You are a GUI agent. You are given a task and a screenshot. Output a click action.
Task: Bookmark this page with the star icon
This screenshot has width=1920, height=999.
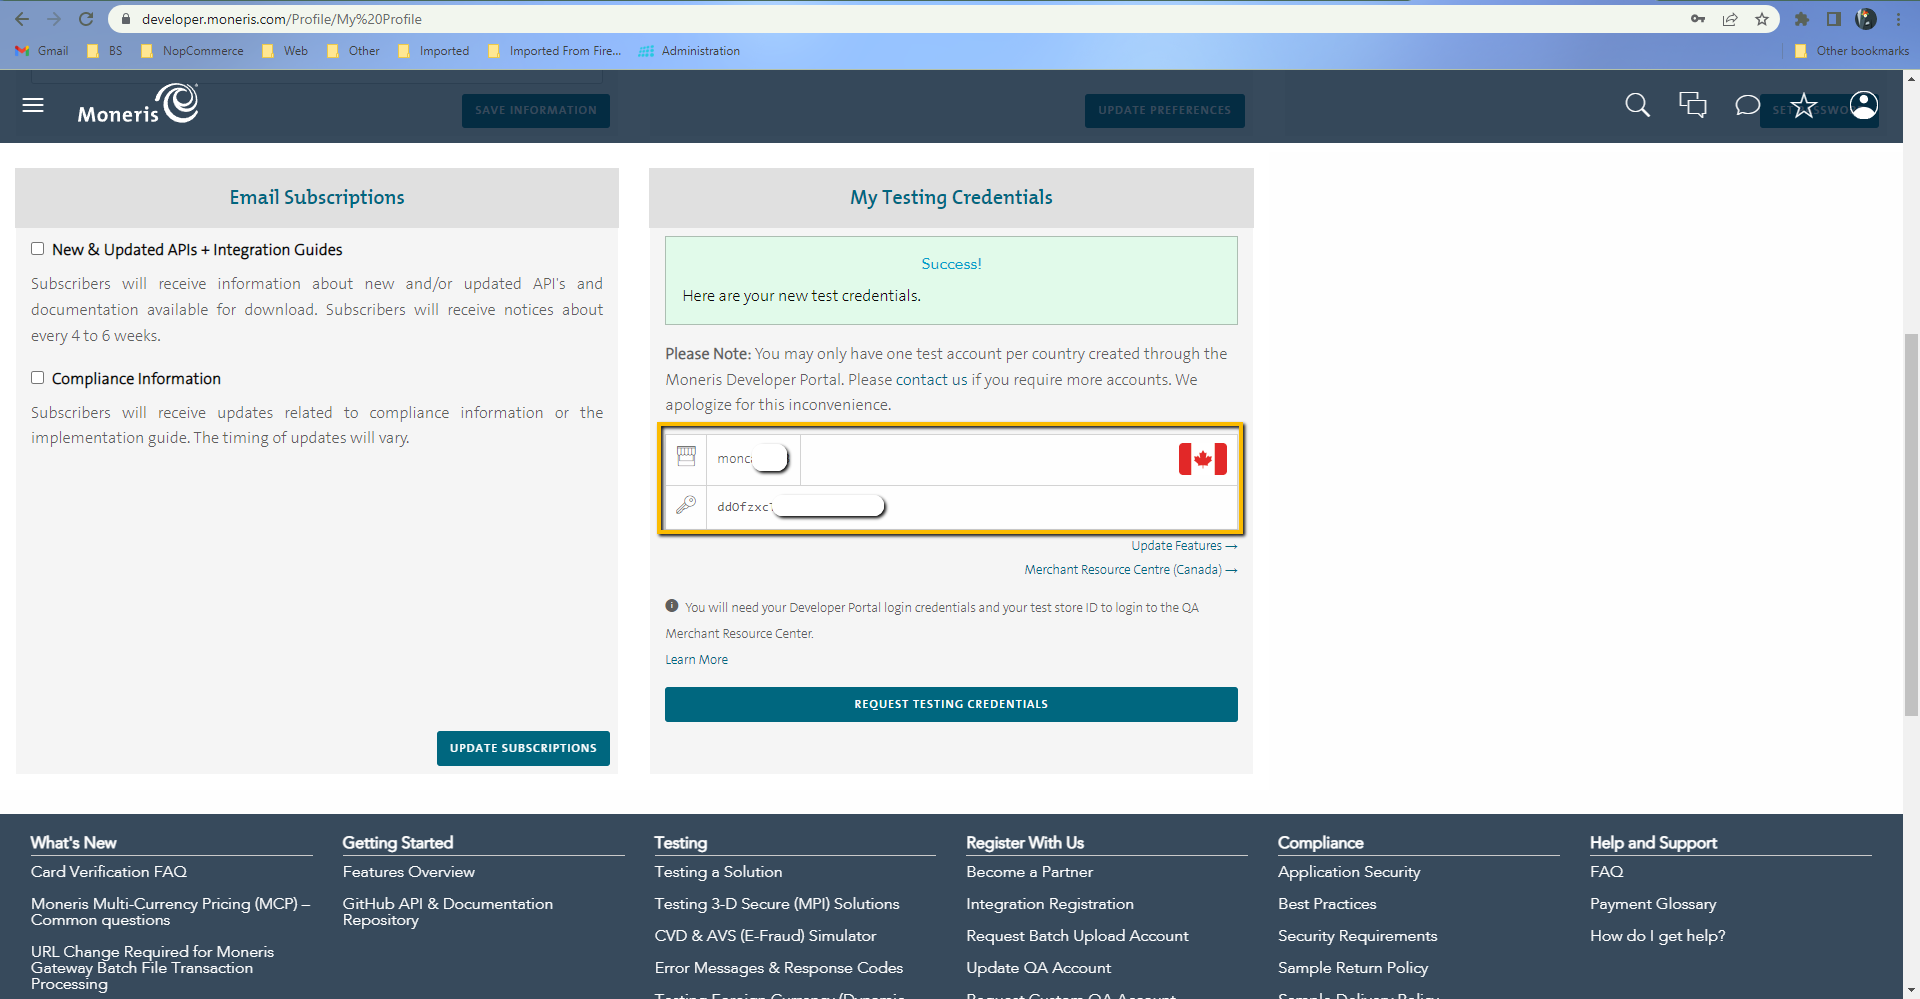point(1762,19)
